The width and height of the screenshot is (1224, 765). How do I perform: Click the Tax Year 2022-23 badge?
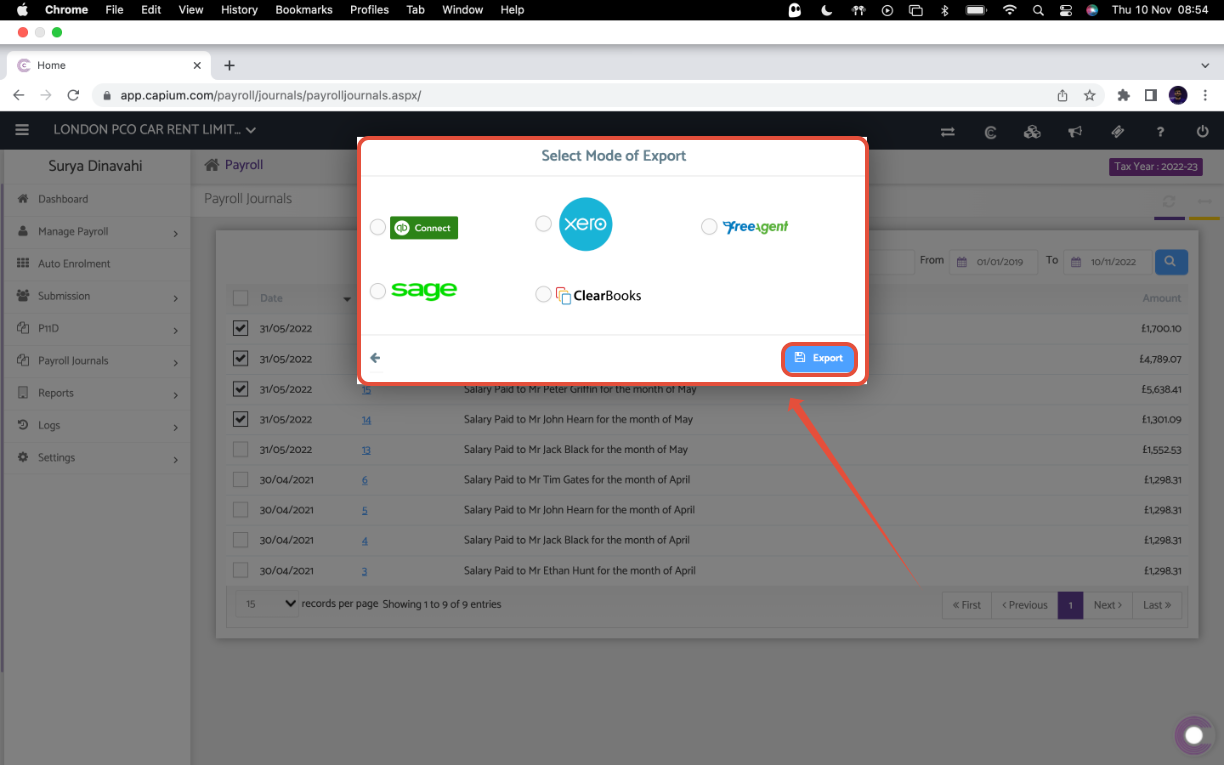1156,167
